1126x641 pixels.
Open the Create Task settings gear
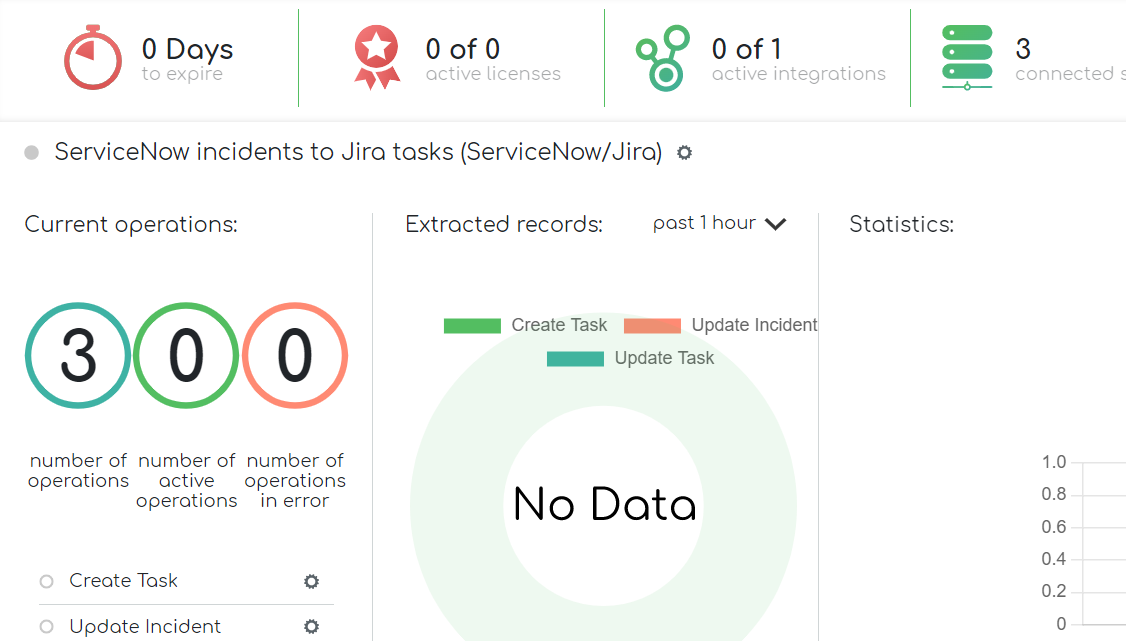[x=311, y=581]
